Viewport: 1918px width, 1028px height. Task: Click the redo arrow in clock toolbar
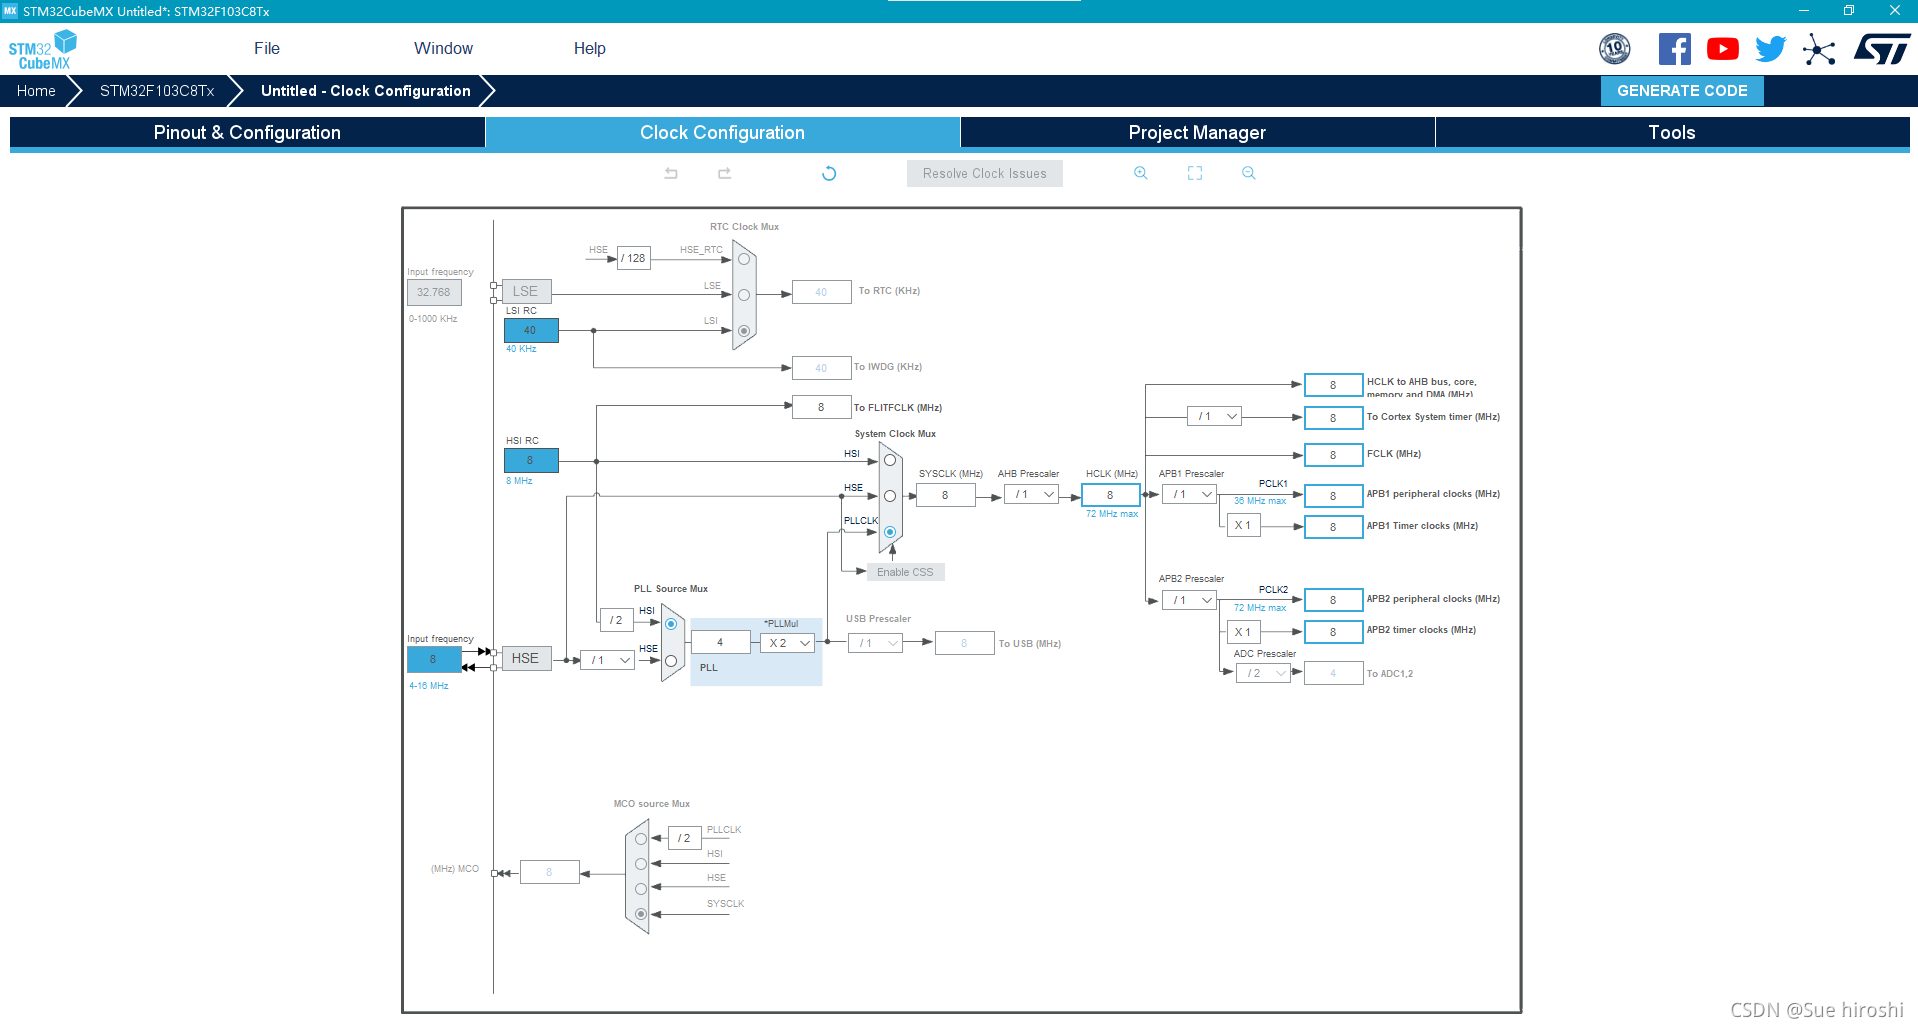(725, 173)
